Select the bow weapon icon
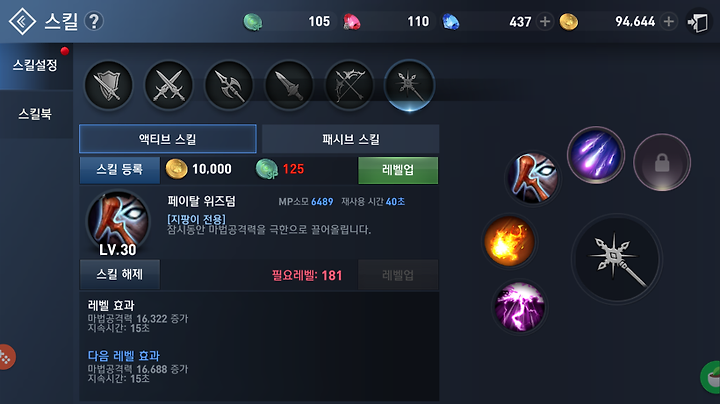 point(349,85)
